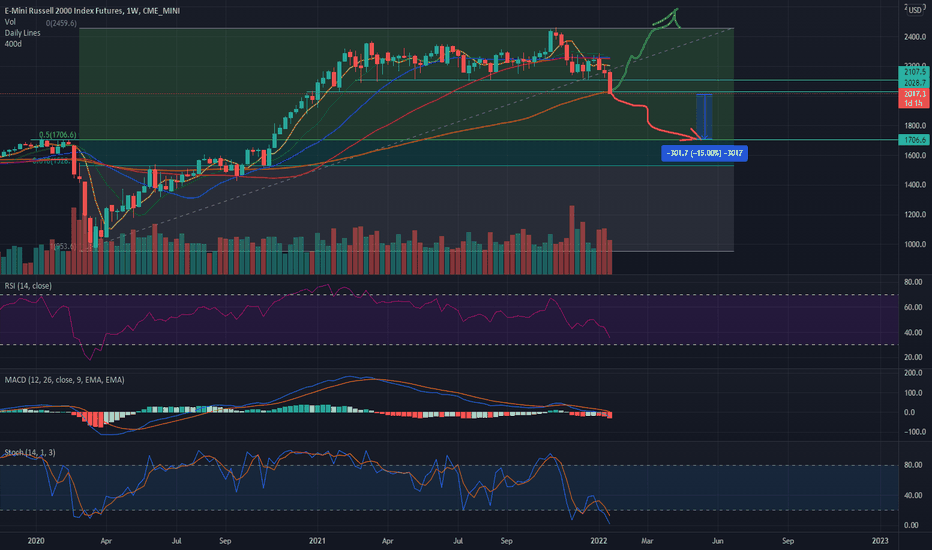Click the 2023 label on the time axis
The height and width of the screenshot is (550, 932).
880,541
